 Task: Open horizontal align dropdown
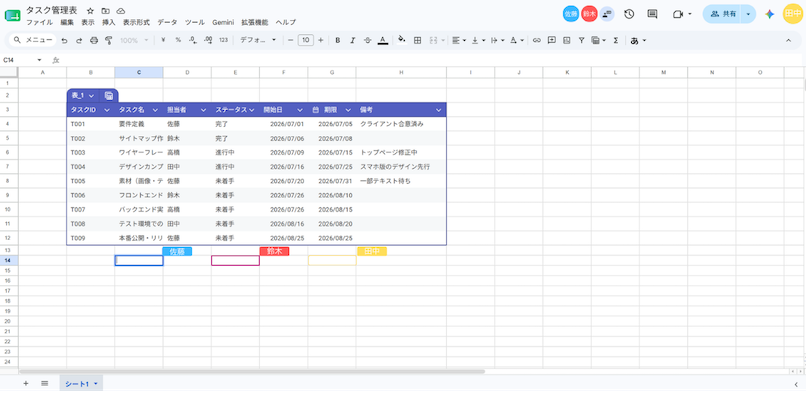pyautogui.click(x=459, y=40)
